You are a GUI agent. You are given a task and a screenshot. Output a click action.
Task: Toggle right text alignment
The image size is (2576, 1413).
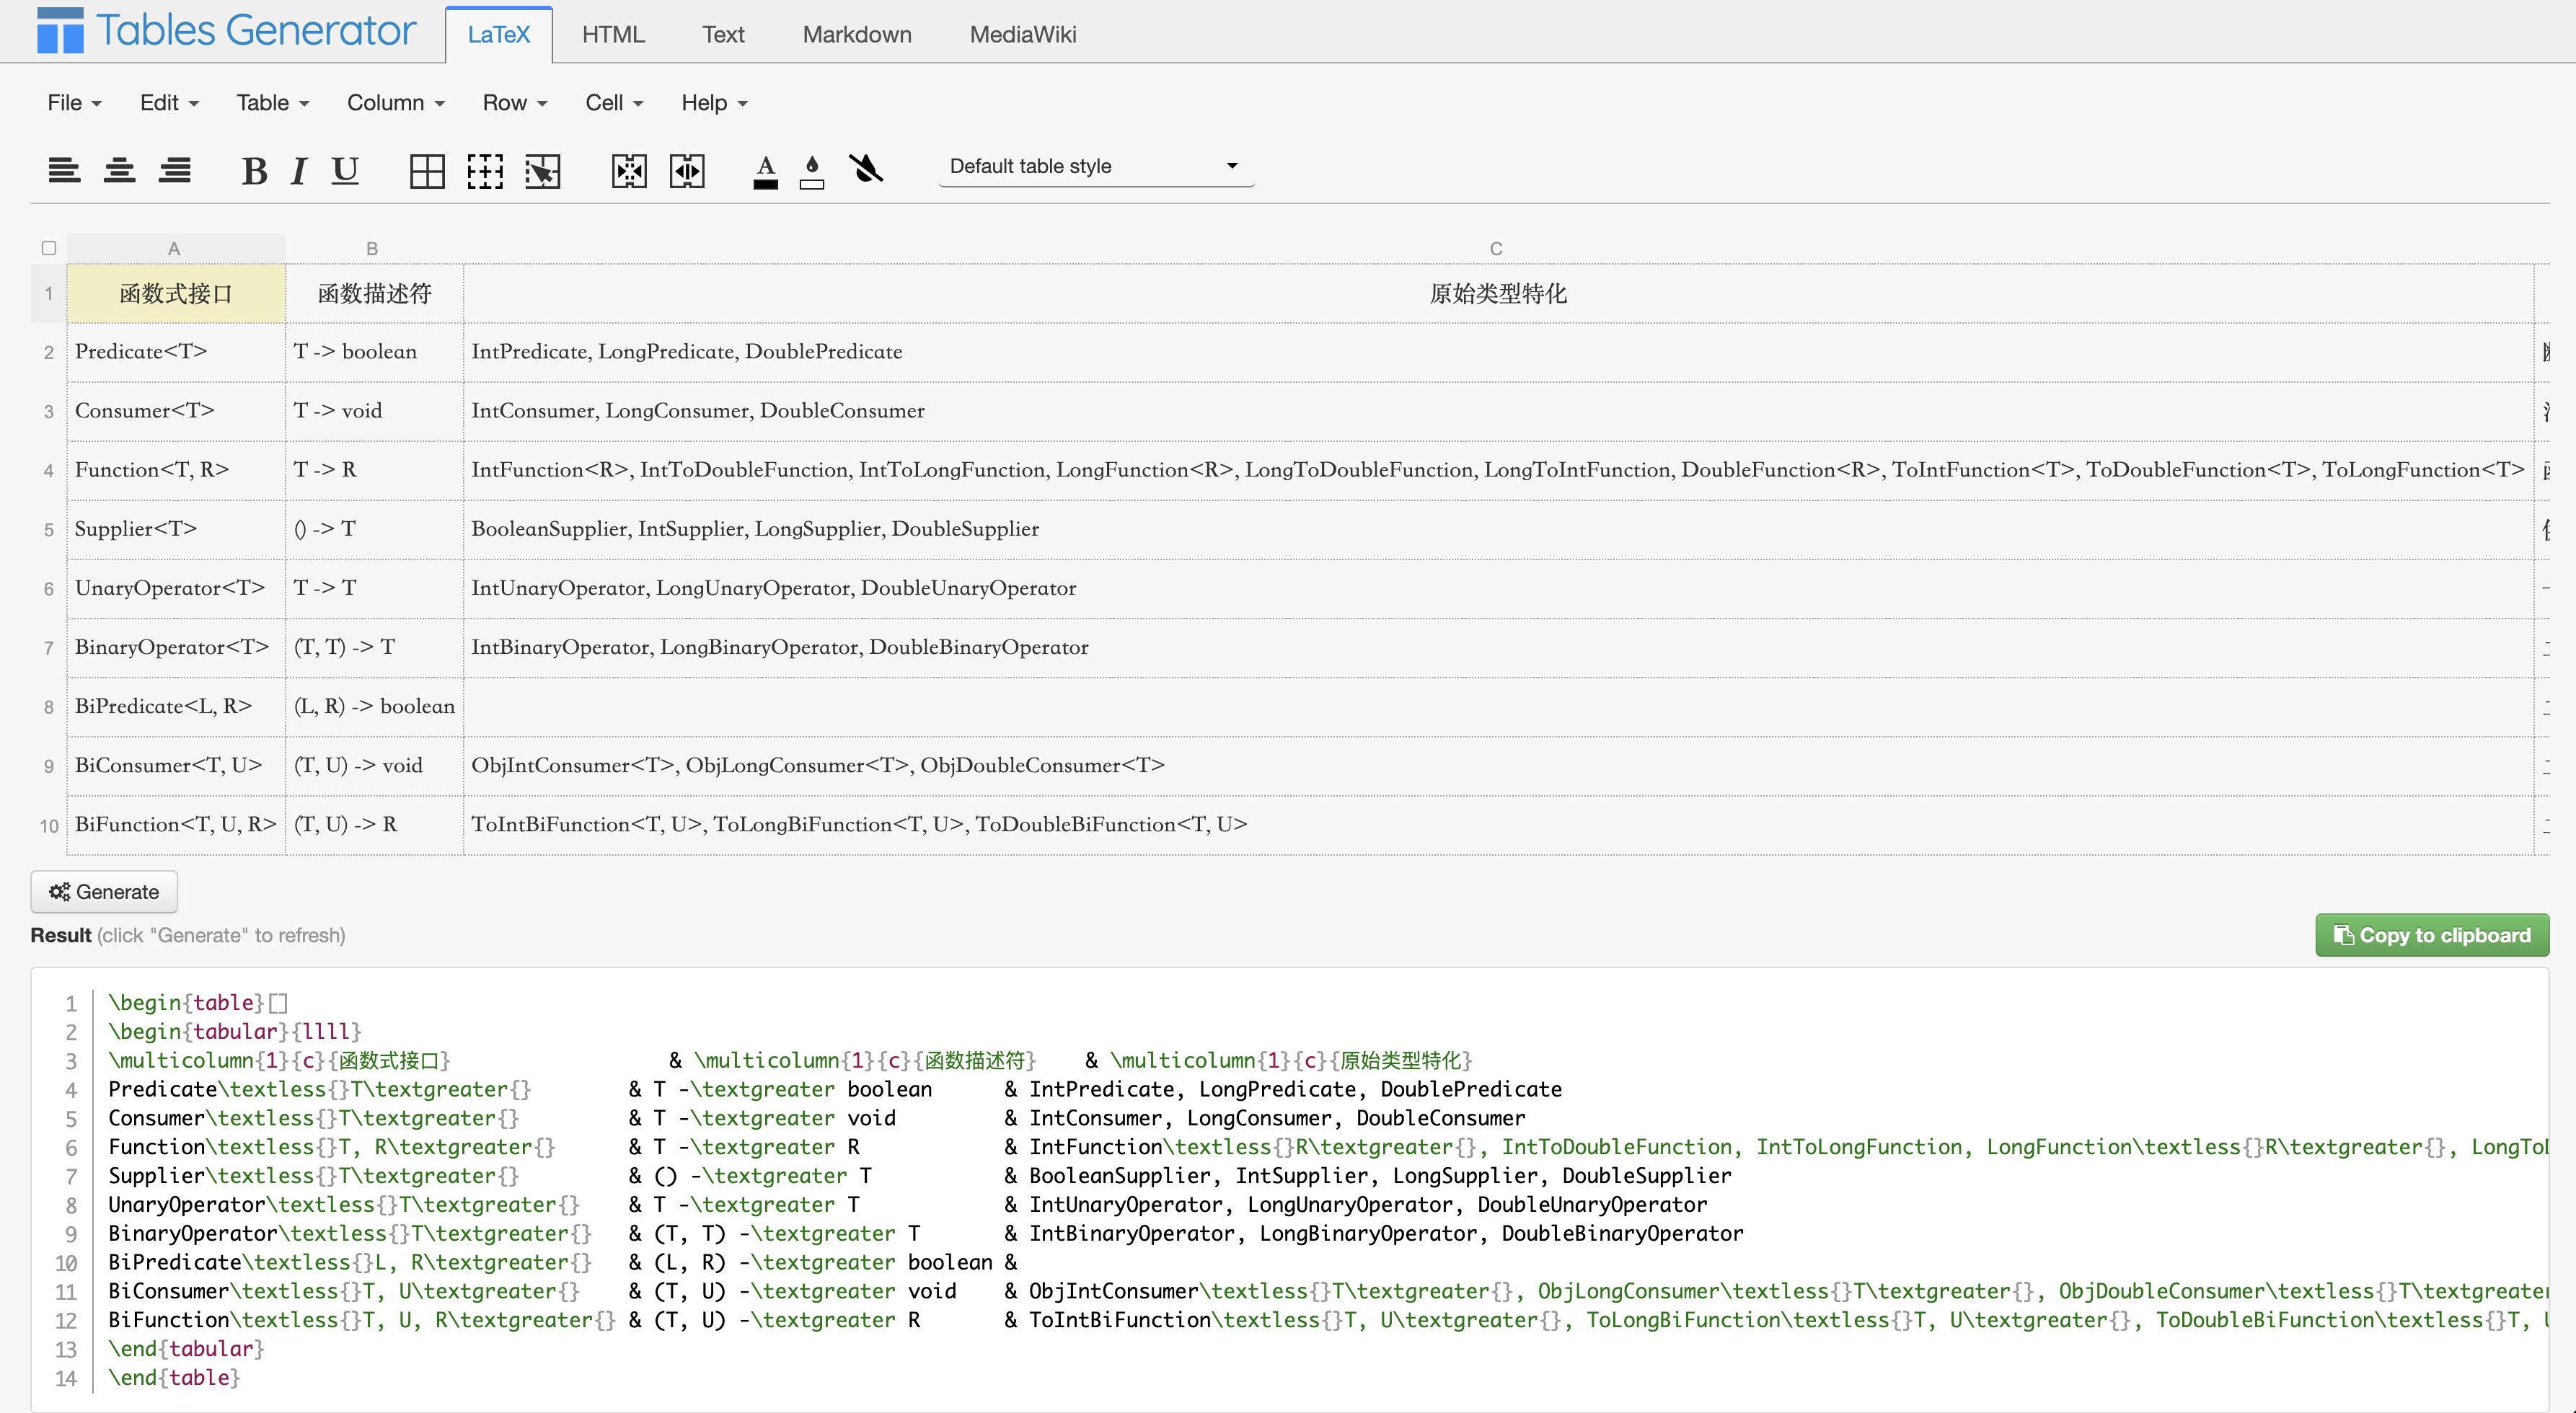[175, 170]
